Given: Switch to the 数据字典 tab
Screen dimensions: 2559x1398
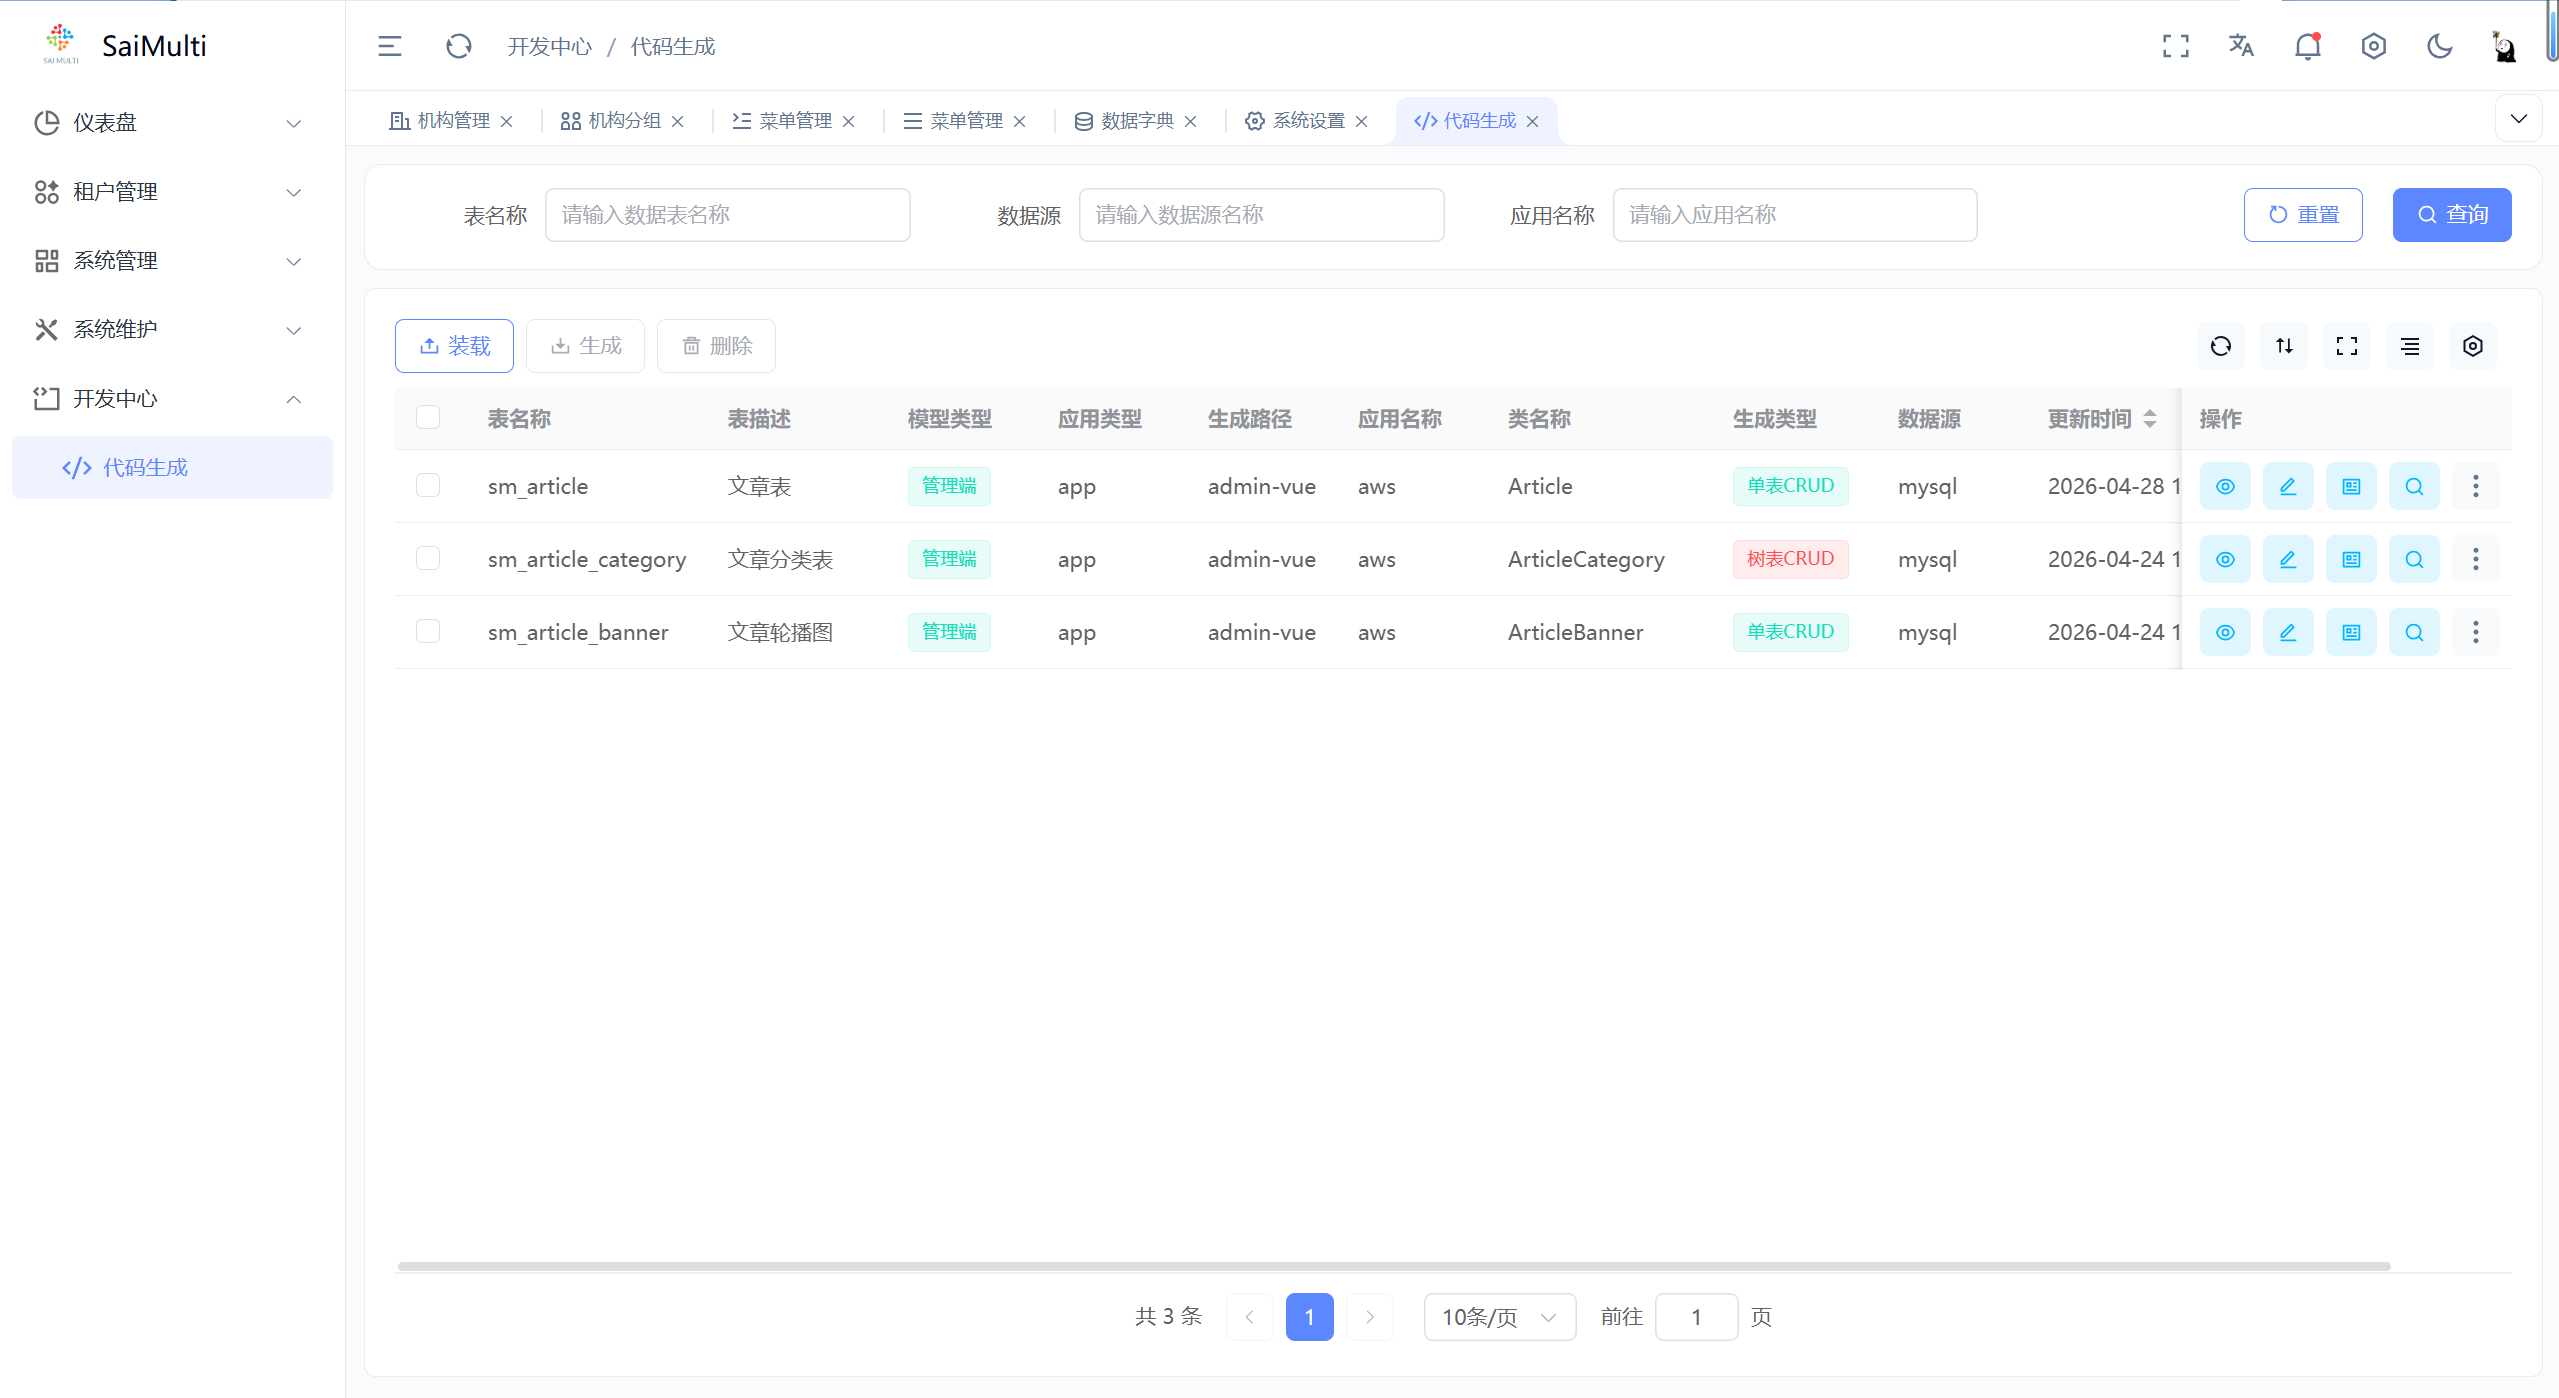Looking at the screenshot, I should coord(1136,121).
